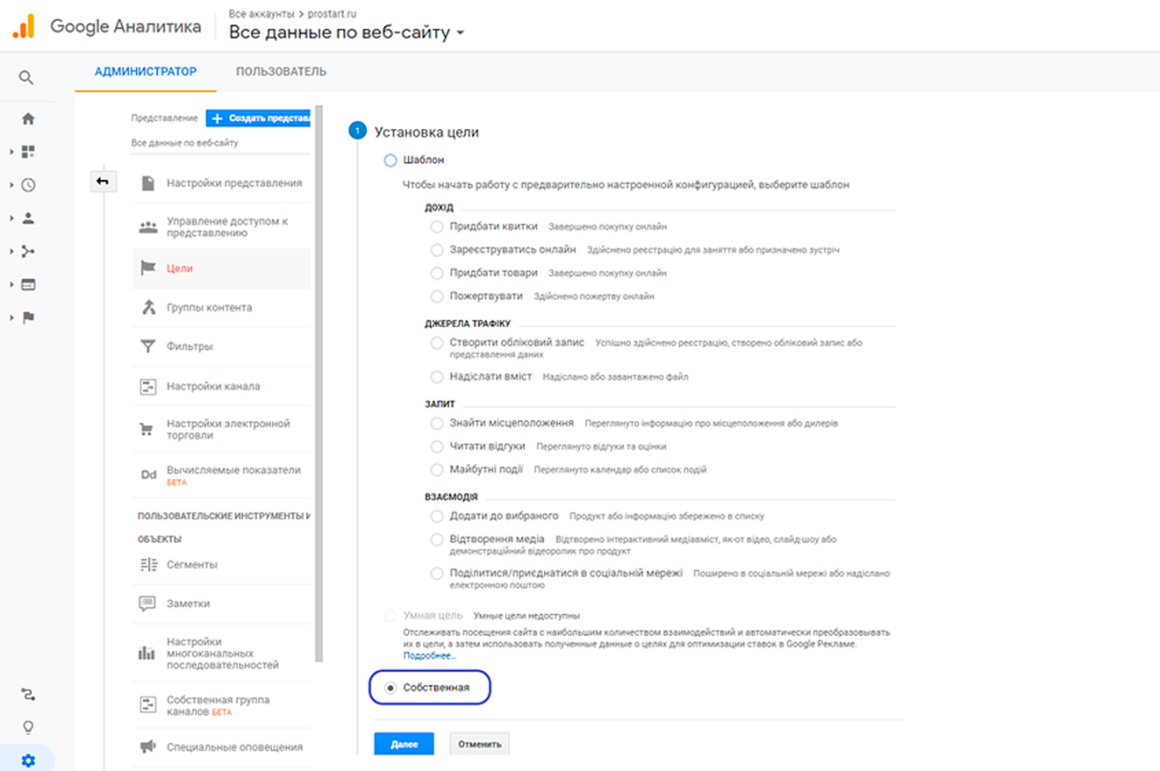Click the Далее button

(404, 744)
